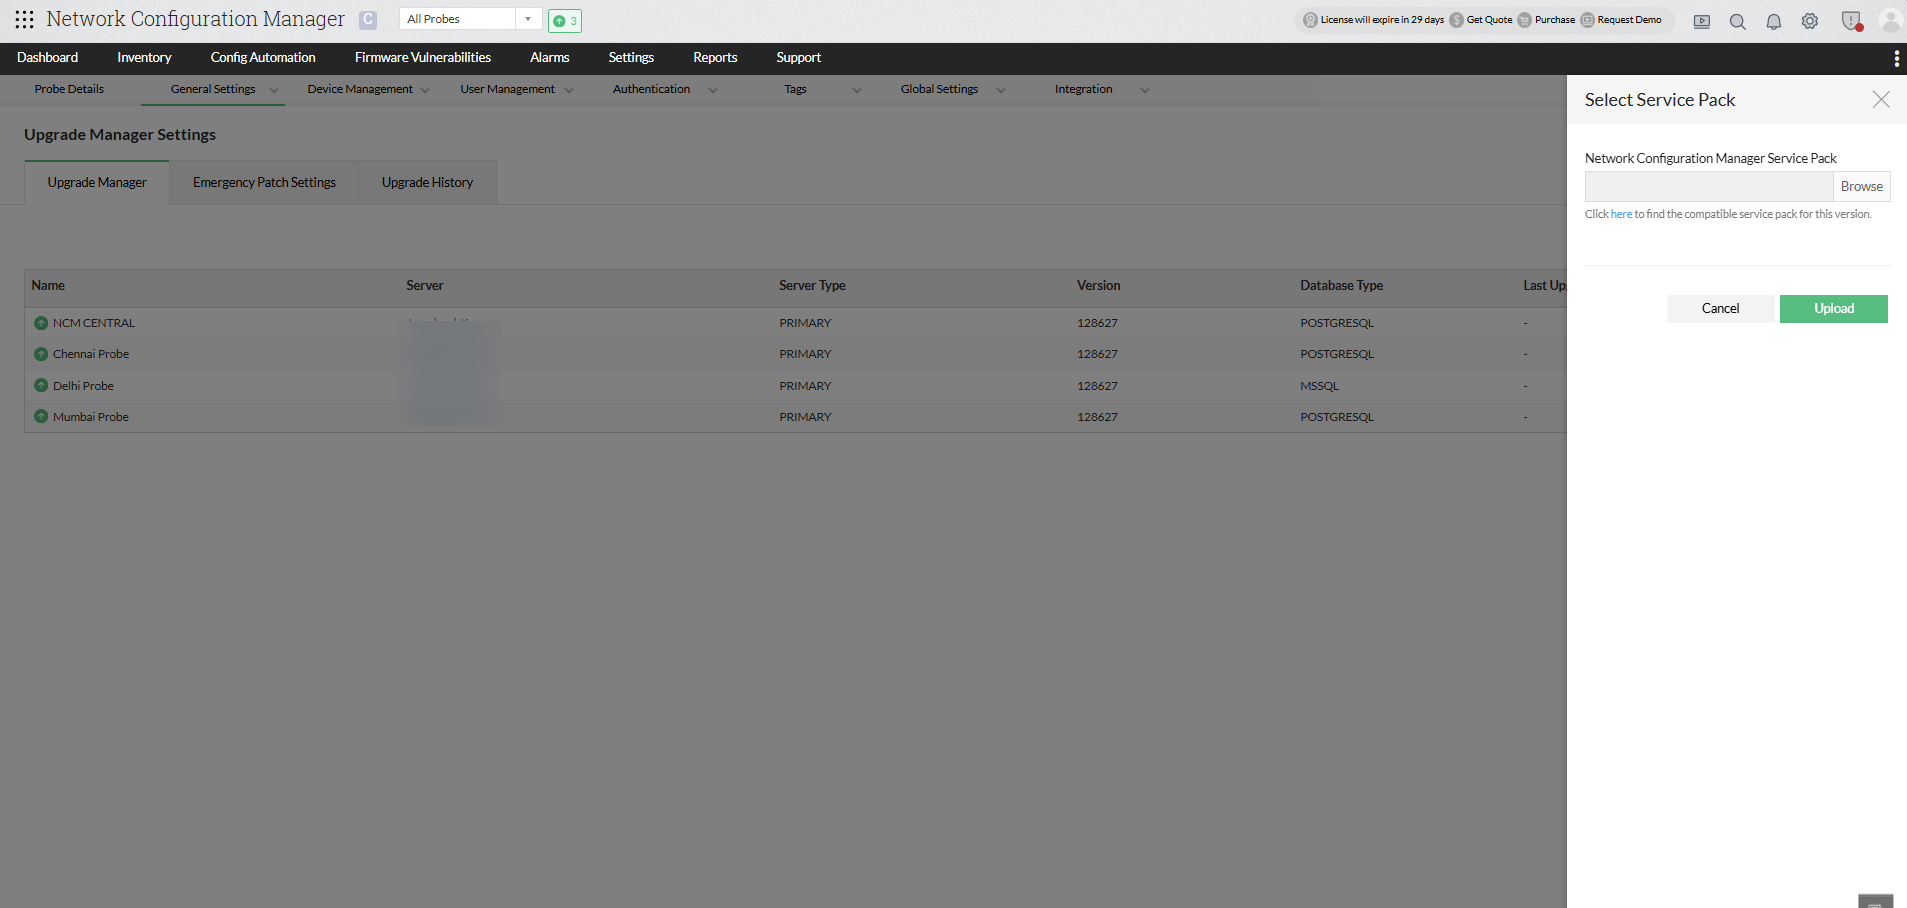Viewport: 1907px width, 908px height.
Task: Click the Get Quote link
Action: pos(1489,20)
